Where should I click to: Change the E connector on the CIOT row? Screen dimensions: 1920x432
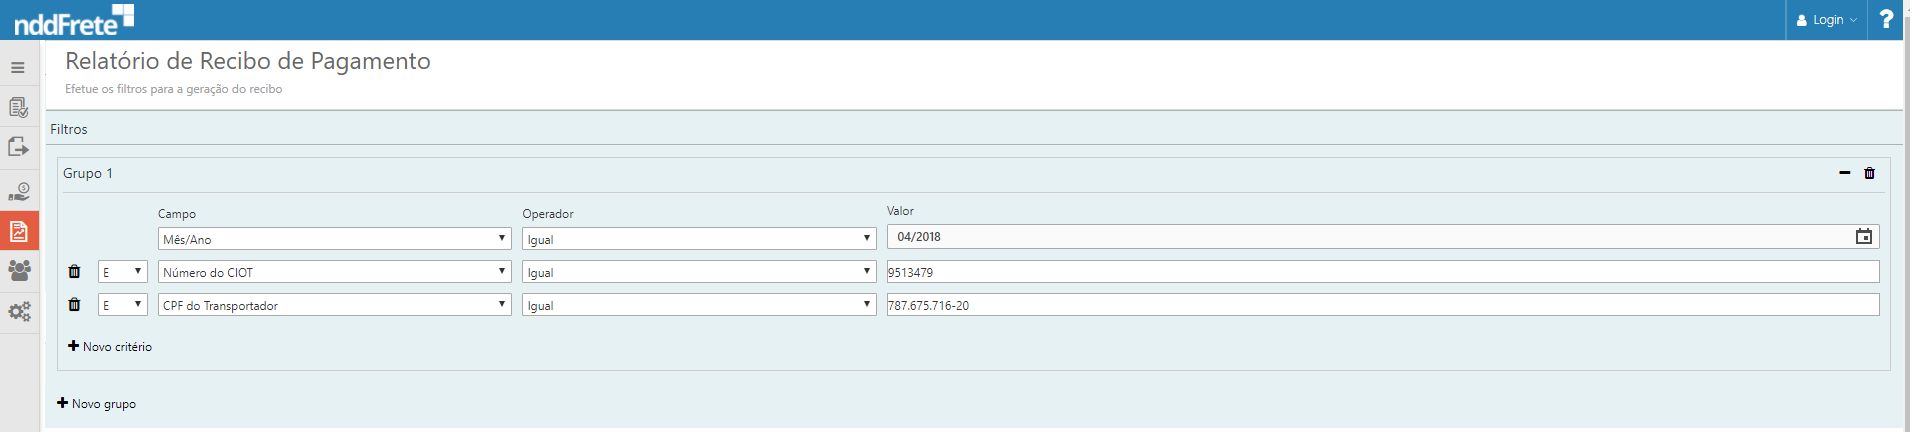[x=123, y=272]
